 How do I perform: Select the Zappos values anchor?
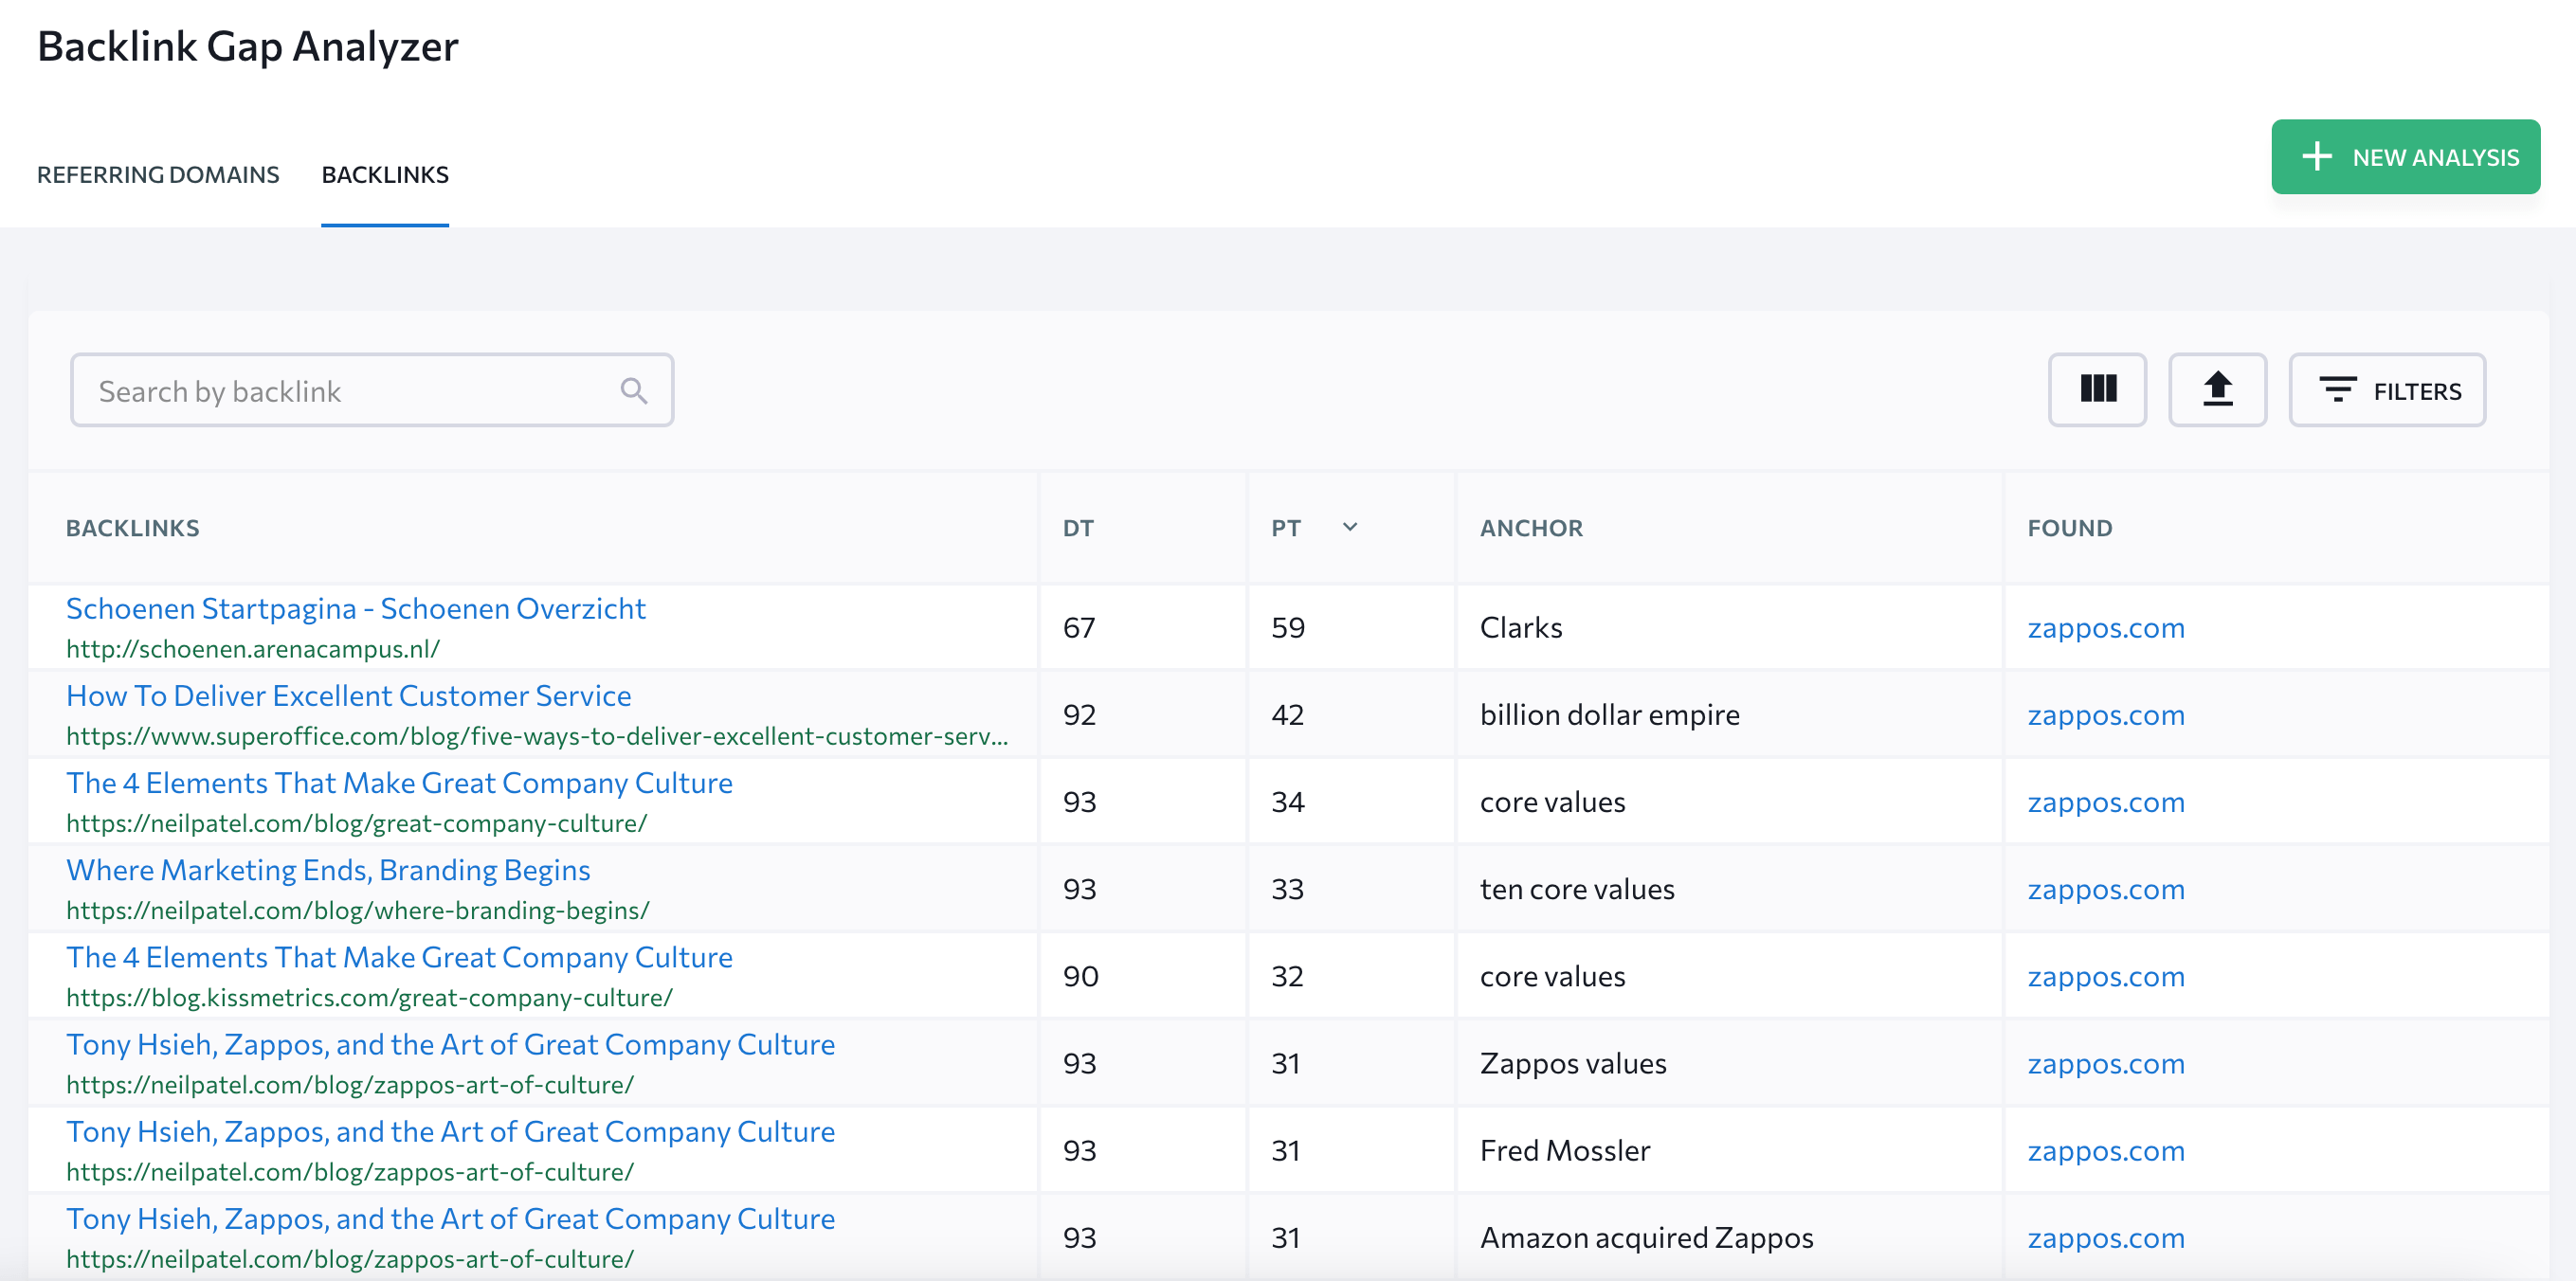(1573, 1063)
